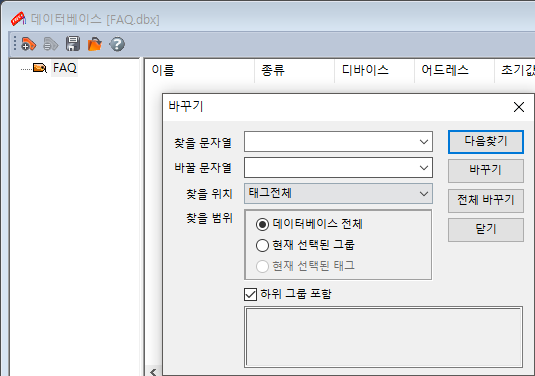Click the 이름 column header
The height and width of the screenshot is (376, 535).
[x=200, y=70]
